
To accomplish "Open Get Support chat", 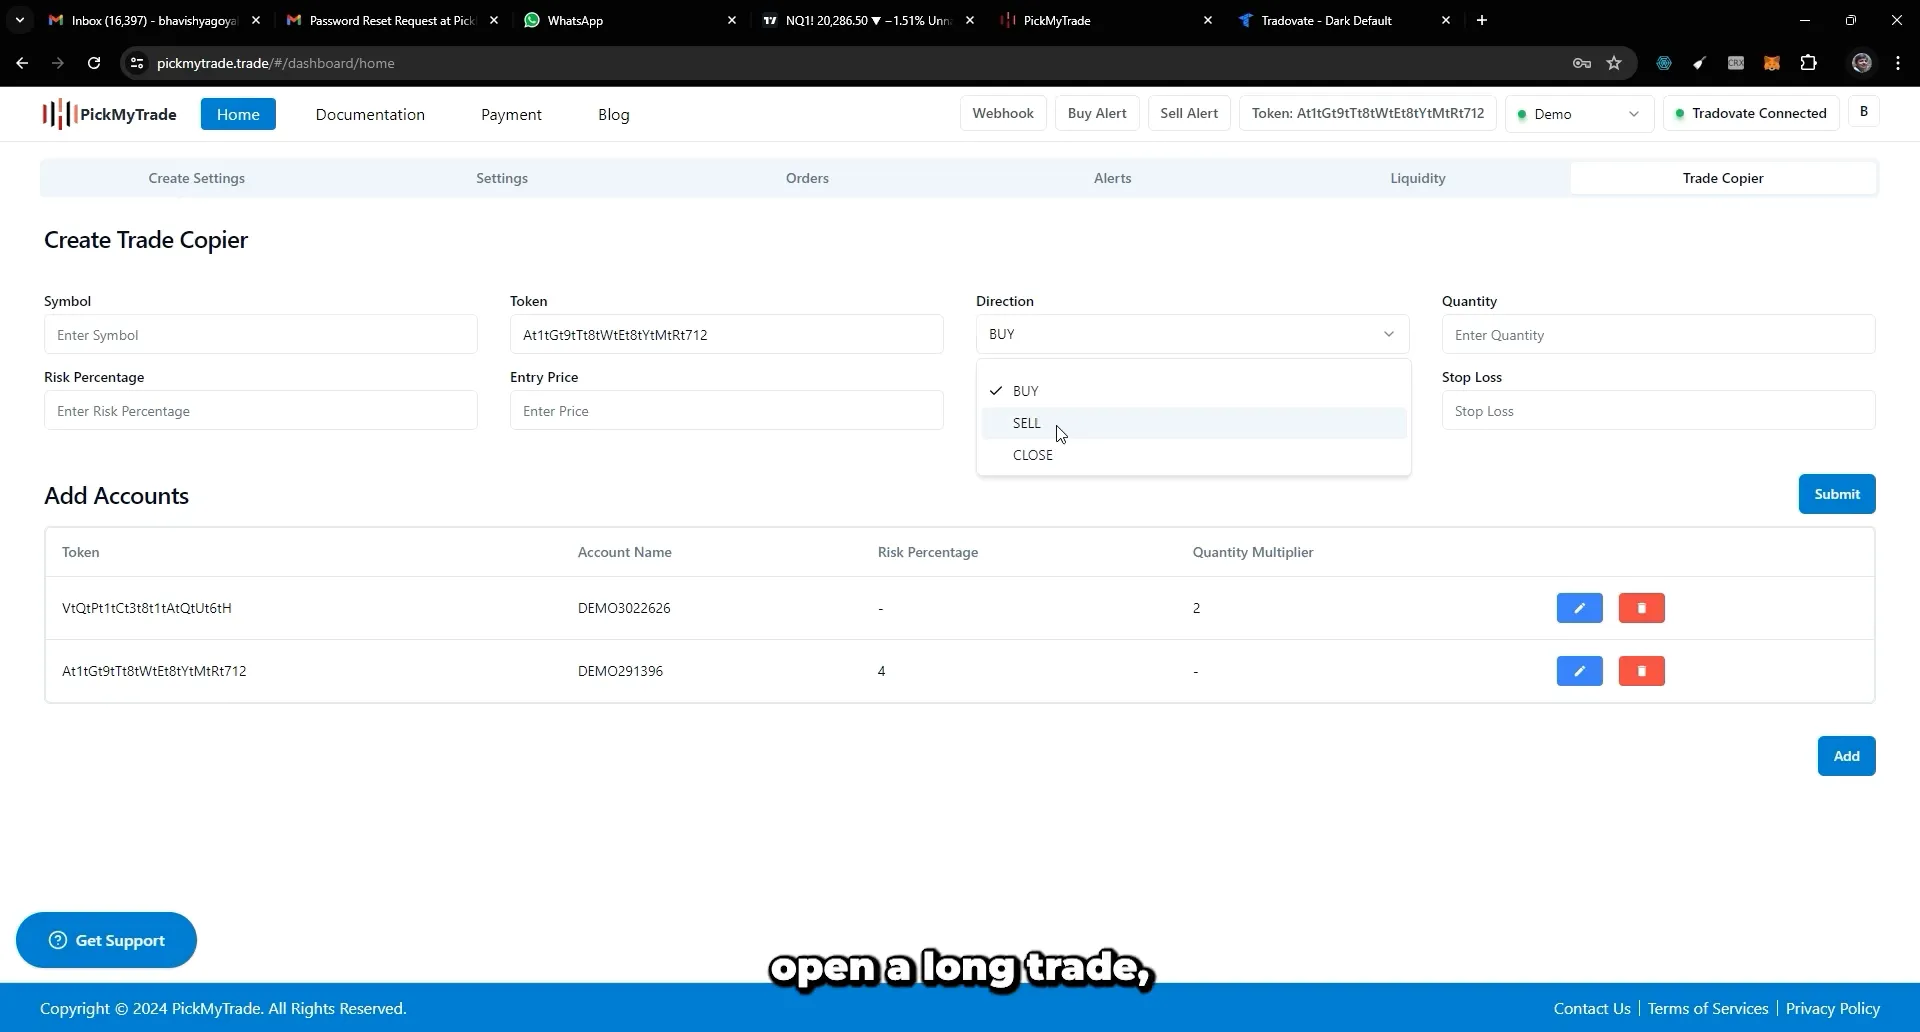I will coord(106,940).
